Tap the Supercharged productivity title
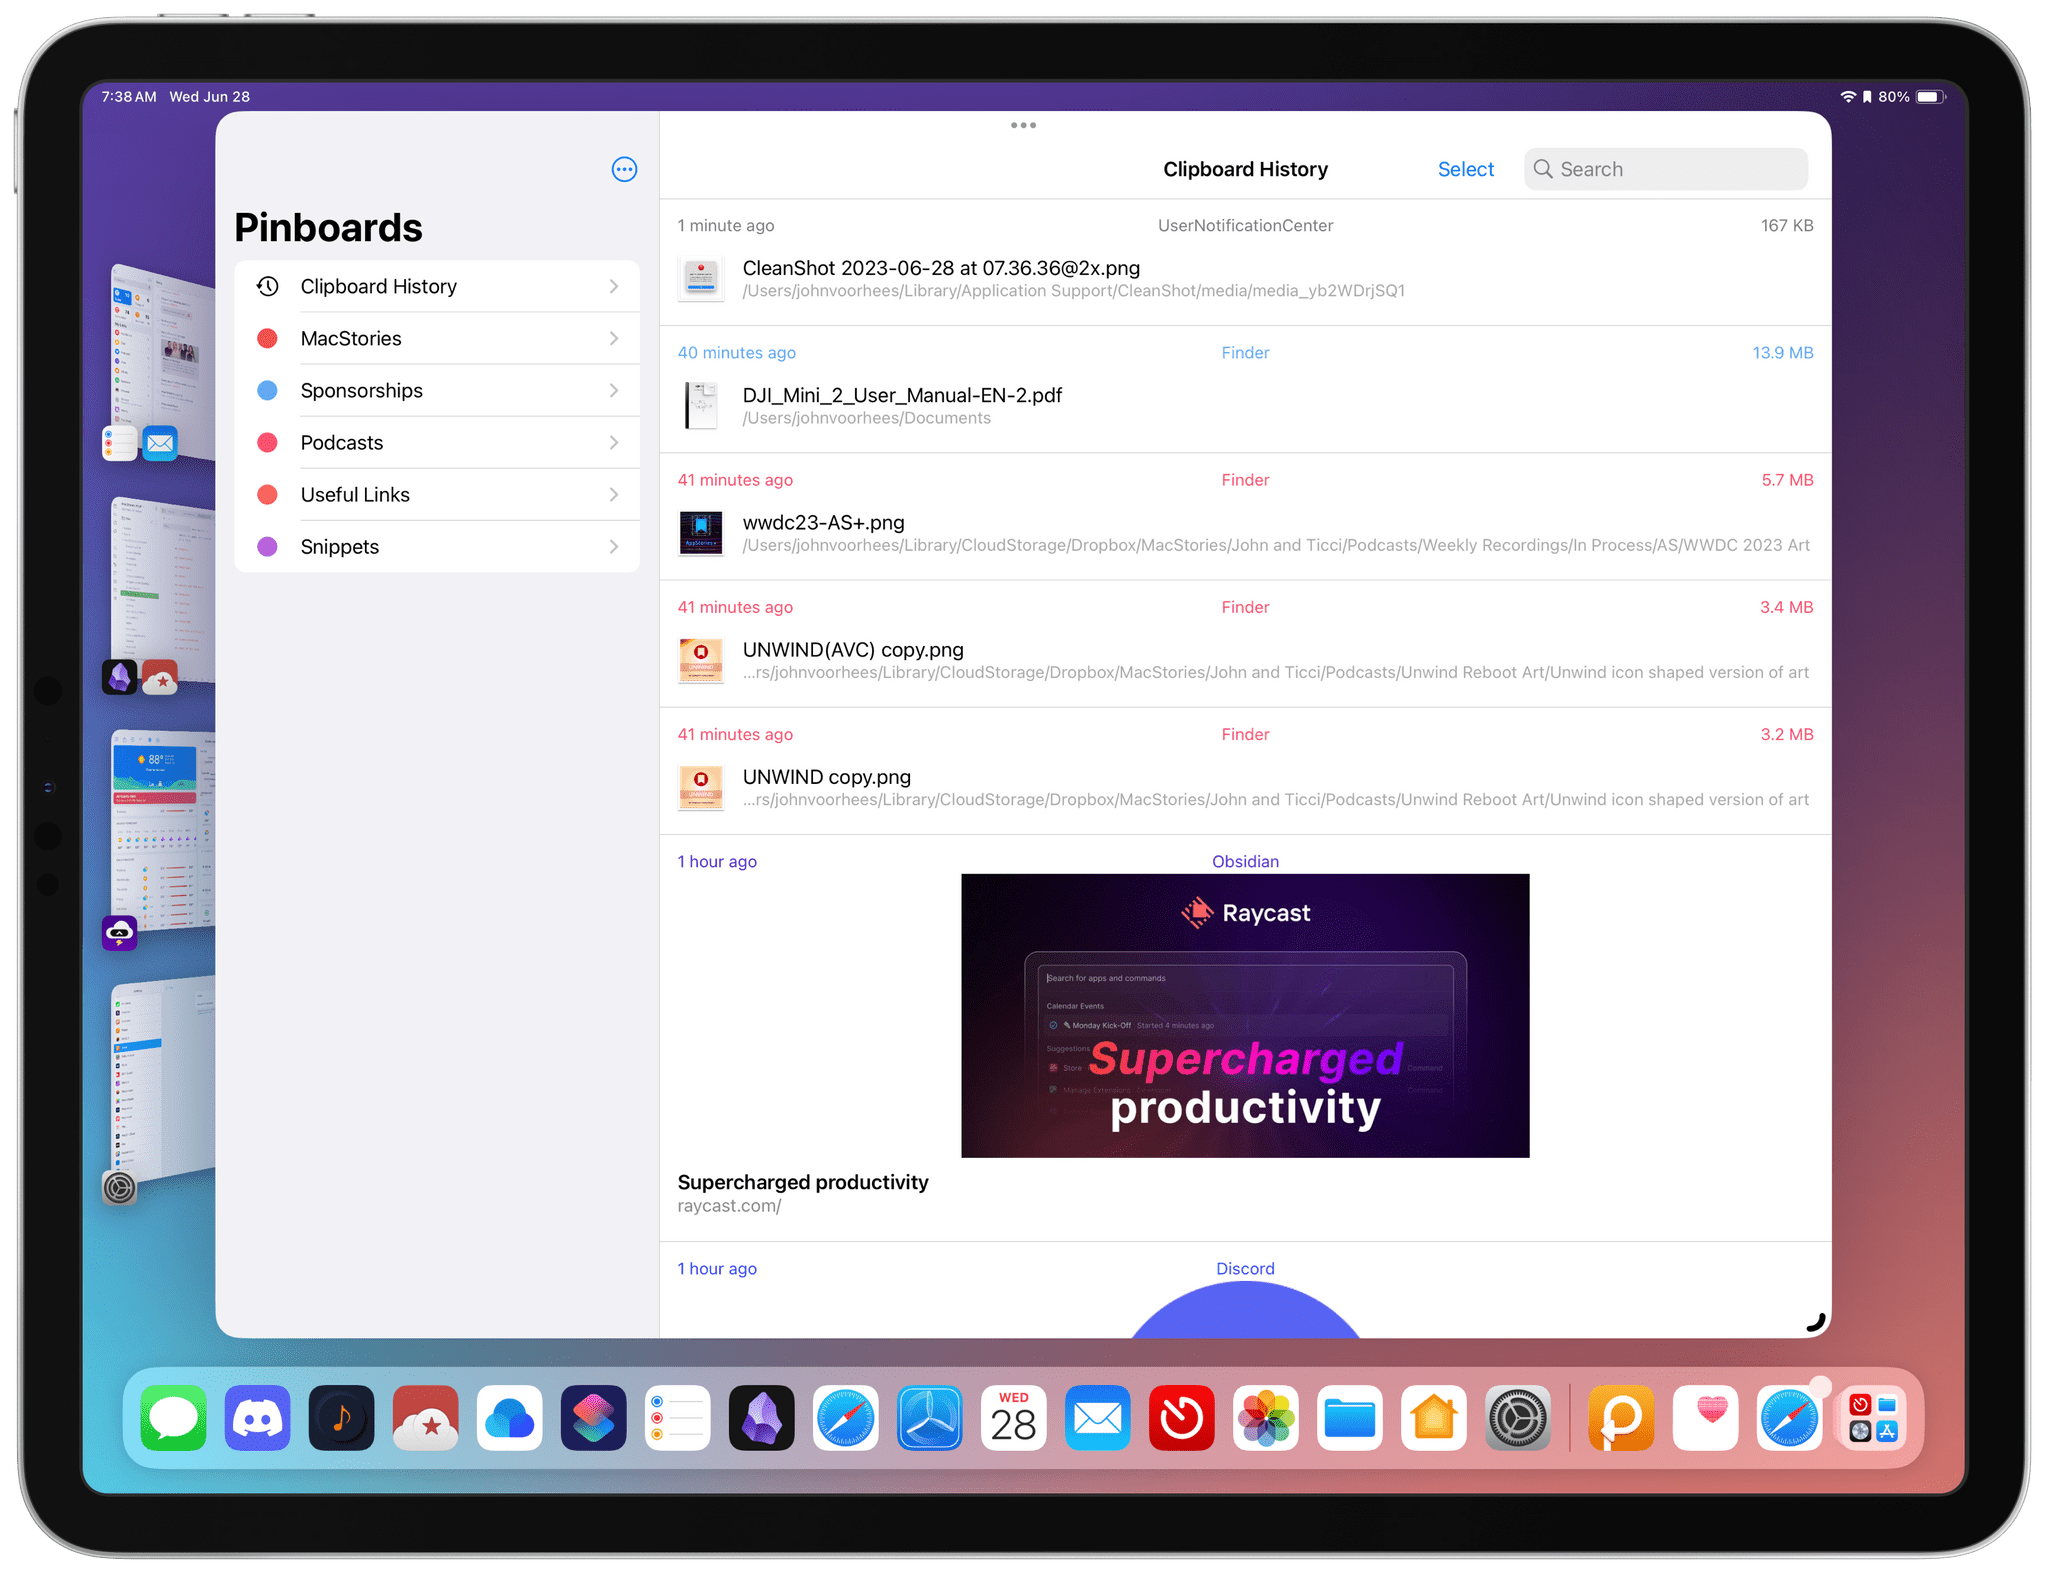The width and height of the screenshot is (2048, 1576). click(803, 1182)
